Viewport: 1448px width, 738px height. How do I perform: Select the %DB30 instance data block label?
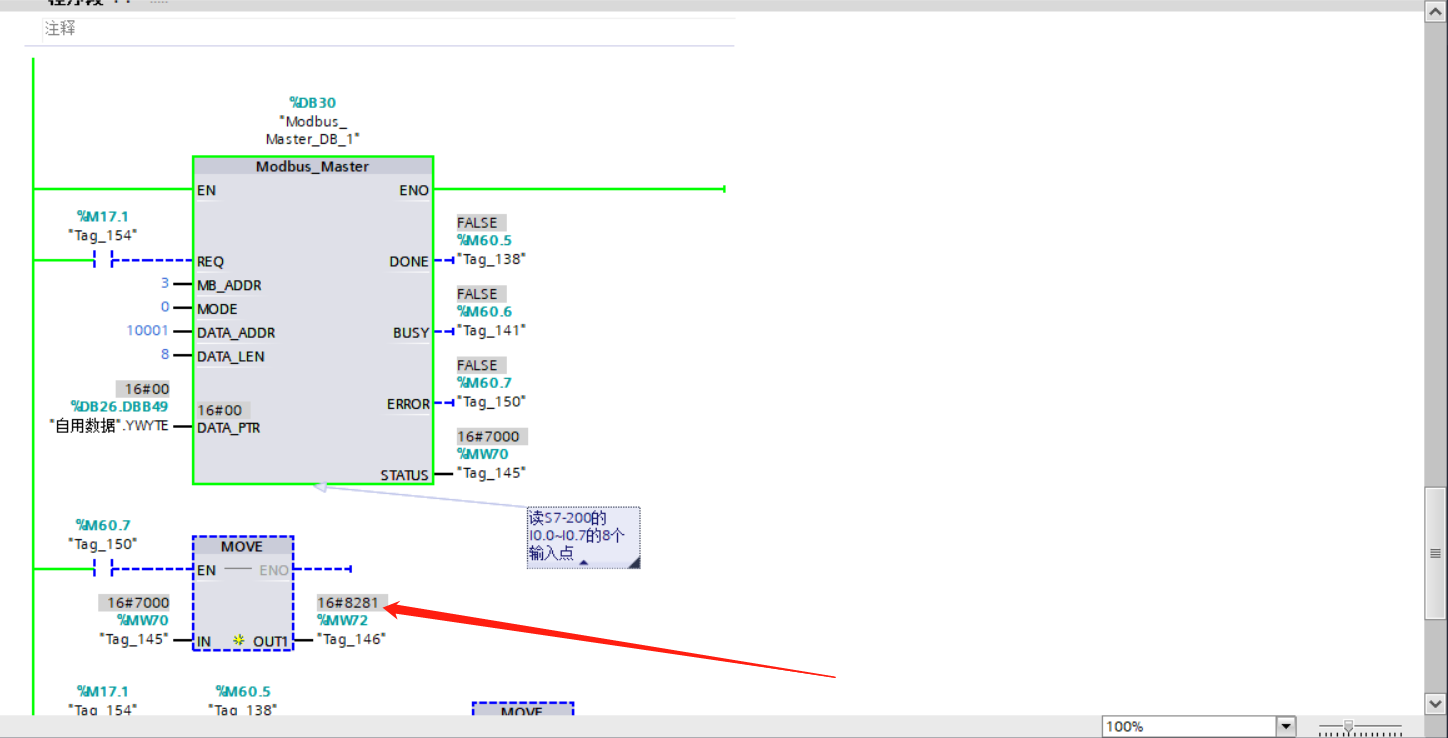point(312,102)
